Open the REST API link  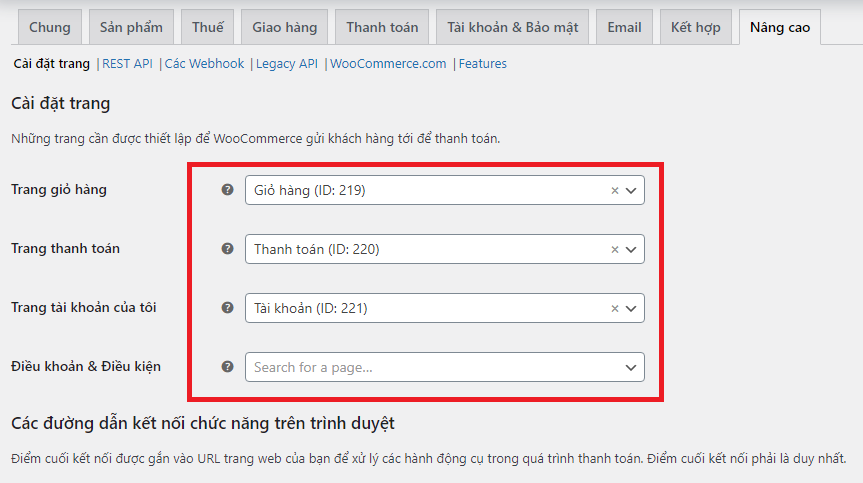coord(127,64)
